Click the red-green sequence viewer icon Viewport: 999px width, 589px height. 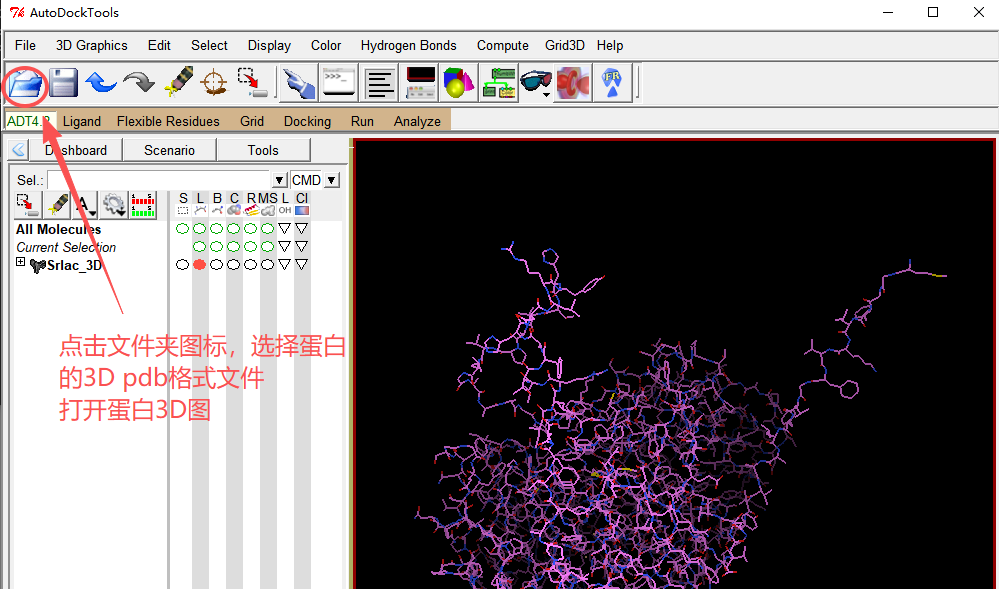tap(144, 204)
